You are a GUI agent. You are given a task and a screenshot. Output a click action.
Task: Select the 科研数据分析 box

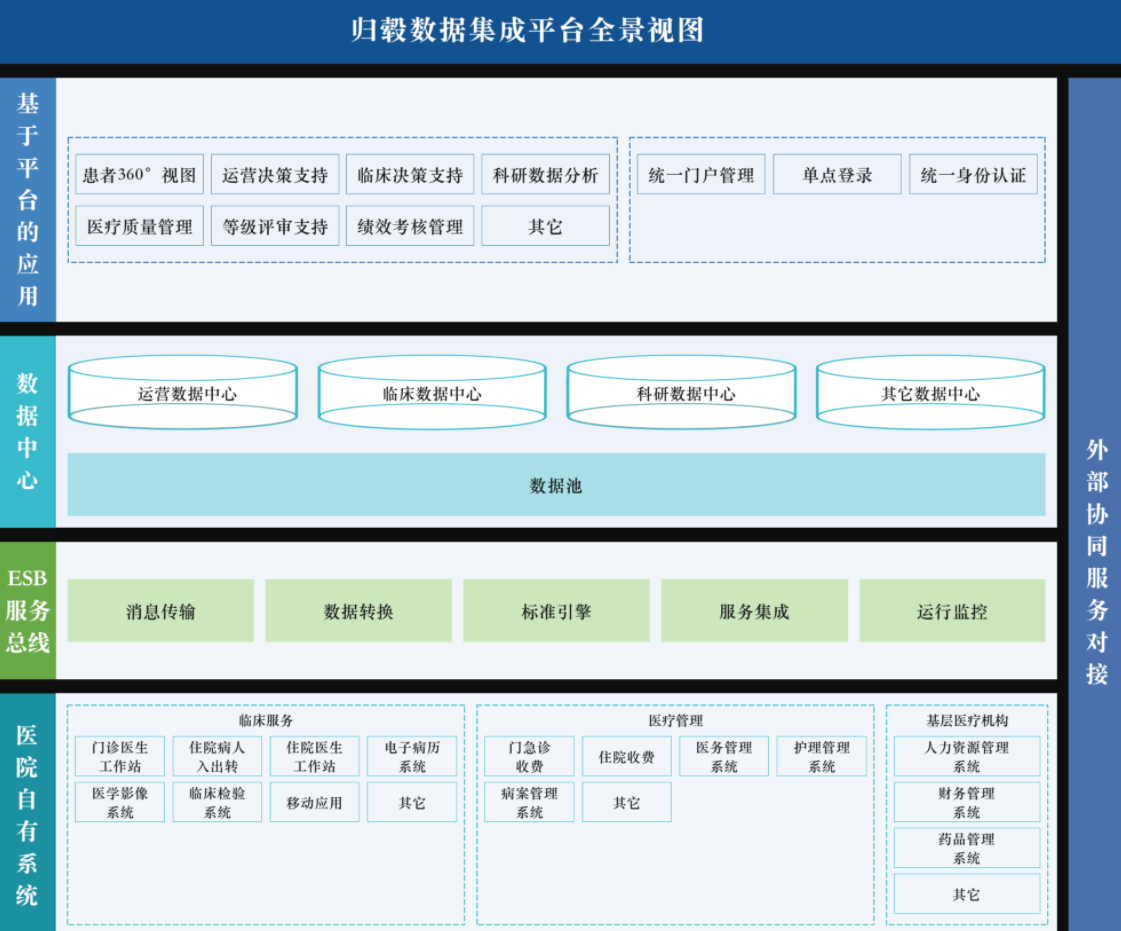tap(545, 174)
